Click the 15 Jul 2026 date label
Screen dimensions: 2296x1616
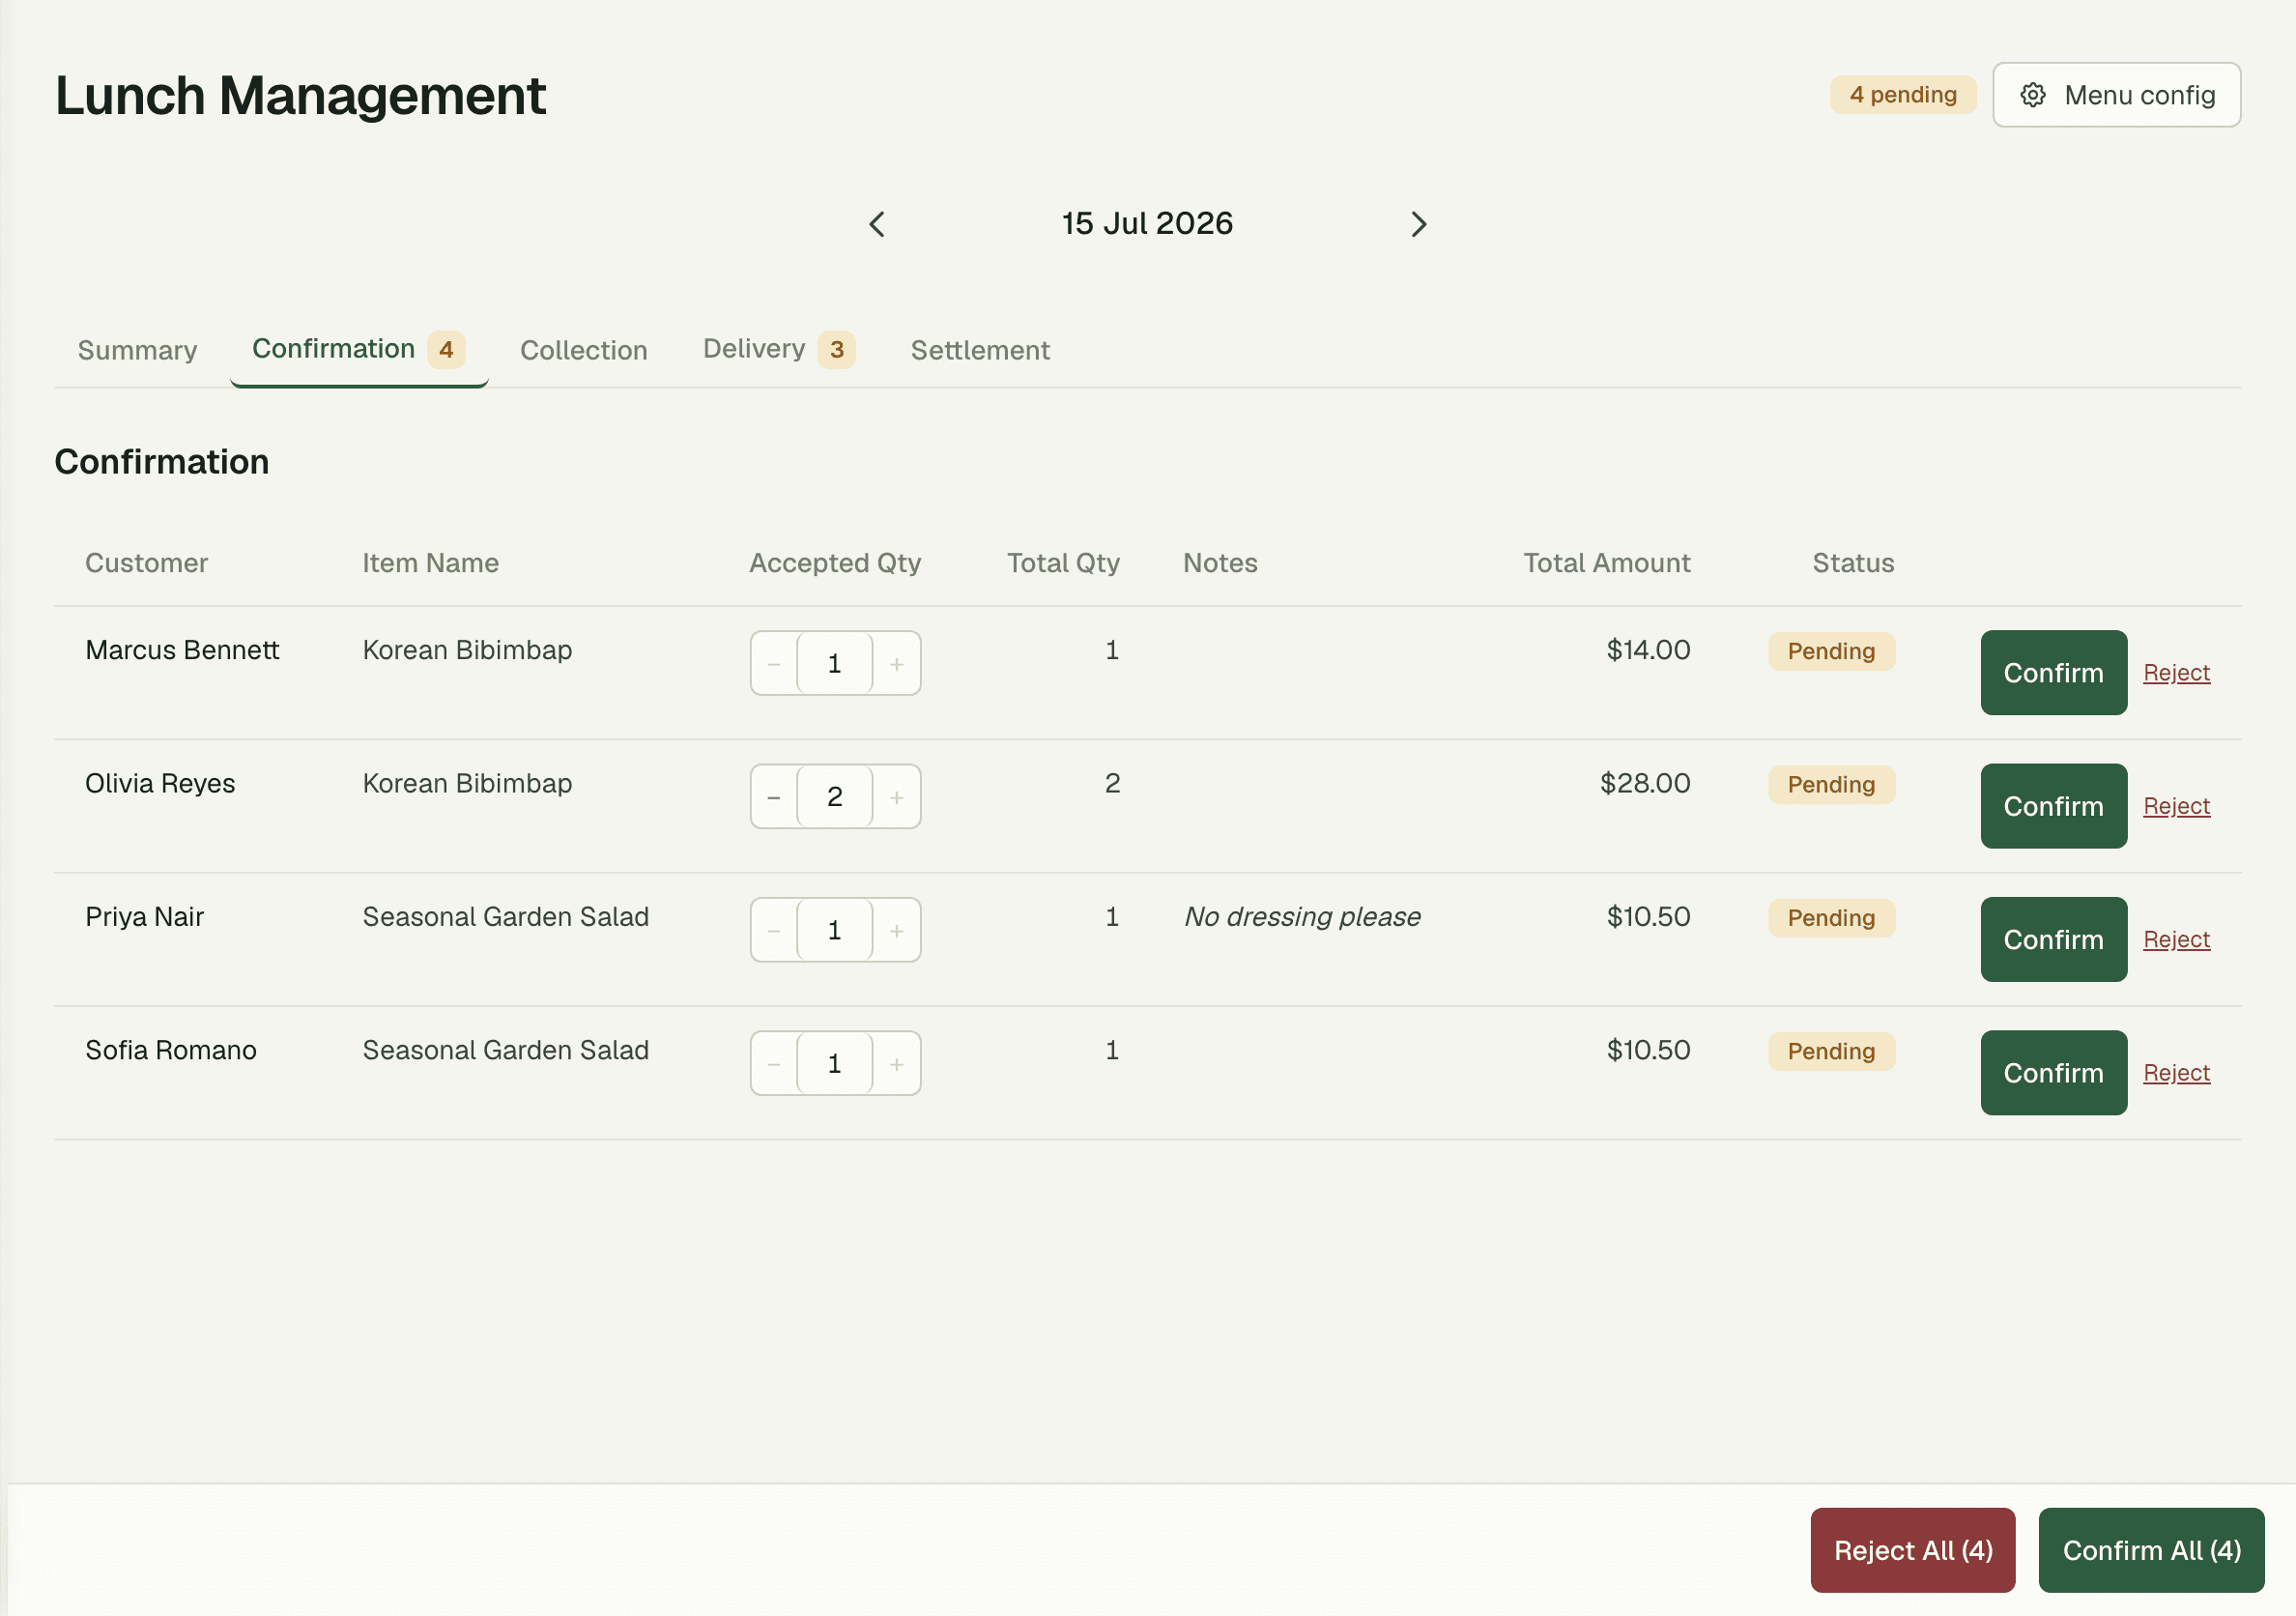(x=1147, y=223)
